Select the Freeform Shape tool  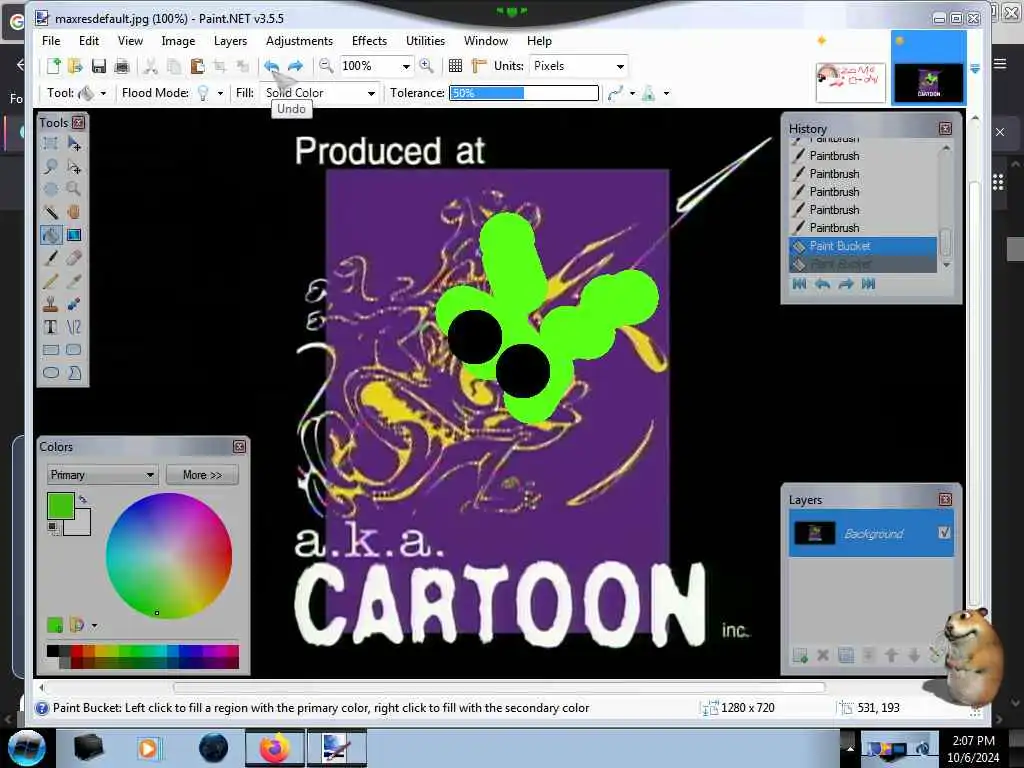[x=74, y=373]
